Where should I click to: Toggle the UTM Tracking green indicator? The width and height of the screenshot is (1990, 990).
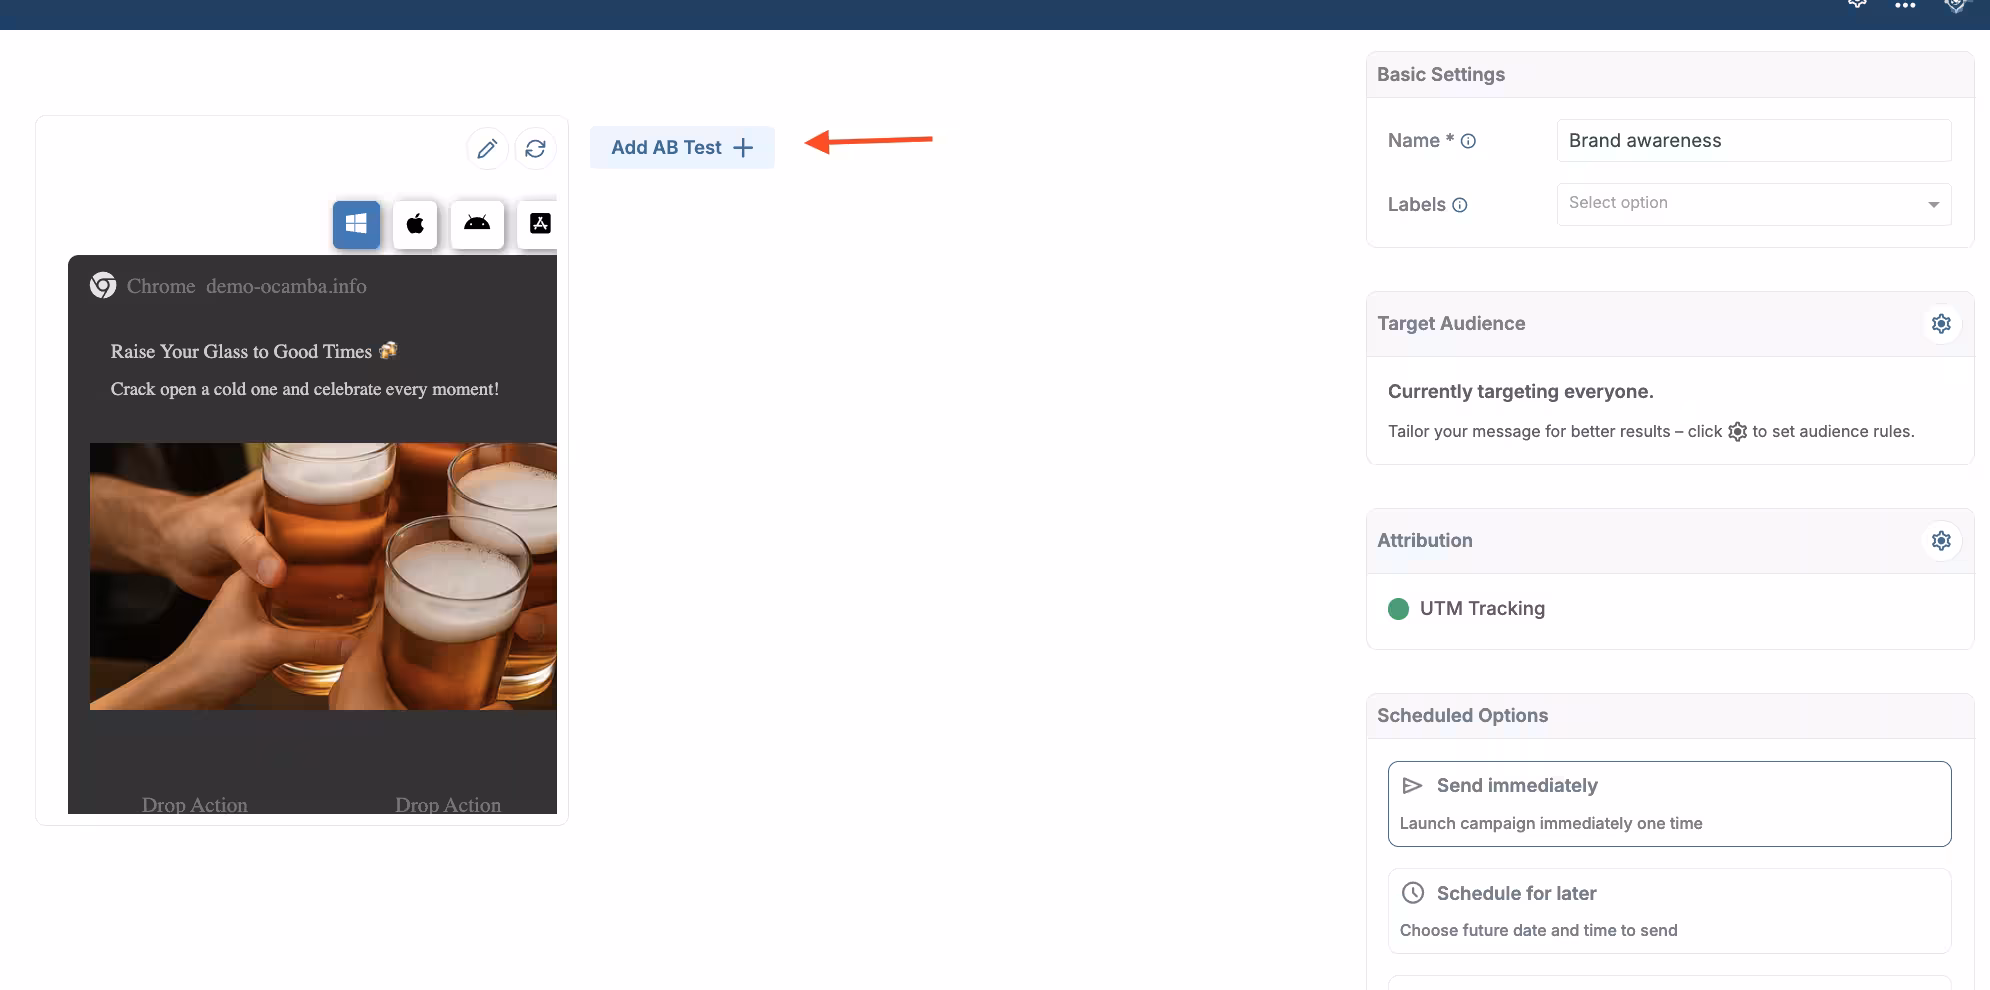[1398, 609]
